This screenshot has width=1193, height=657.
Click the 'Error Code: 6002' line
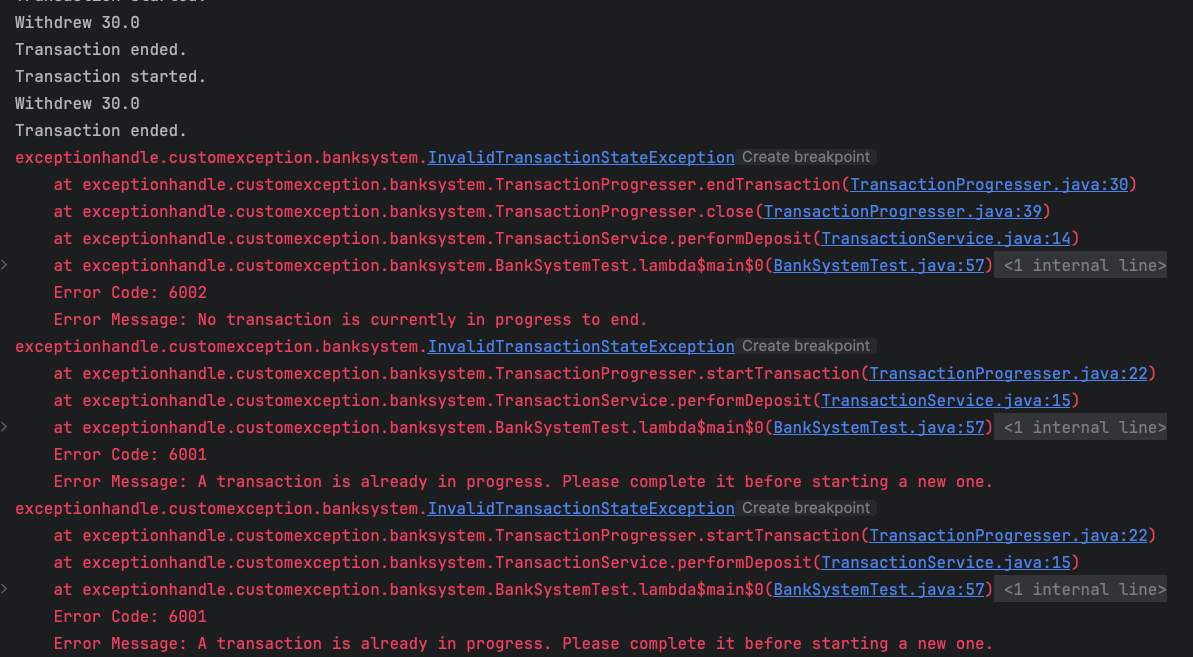(130, 293)
